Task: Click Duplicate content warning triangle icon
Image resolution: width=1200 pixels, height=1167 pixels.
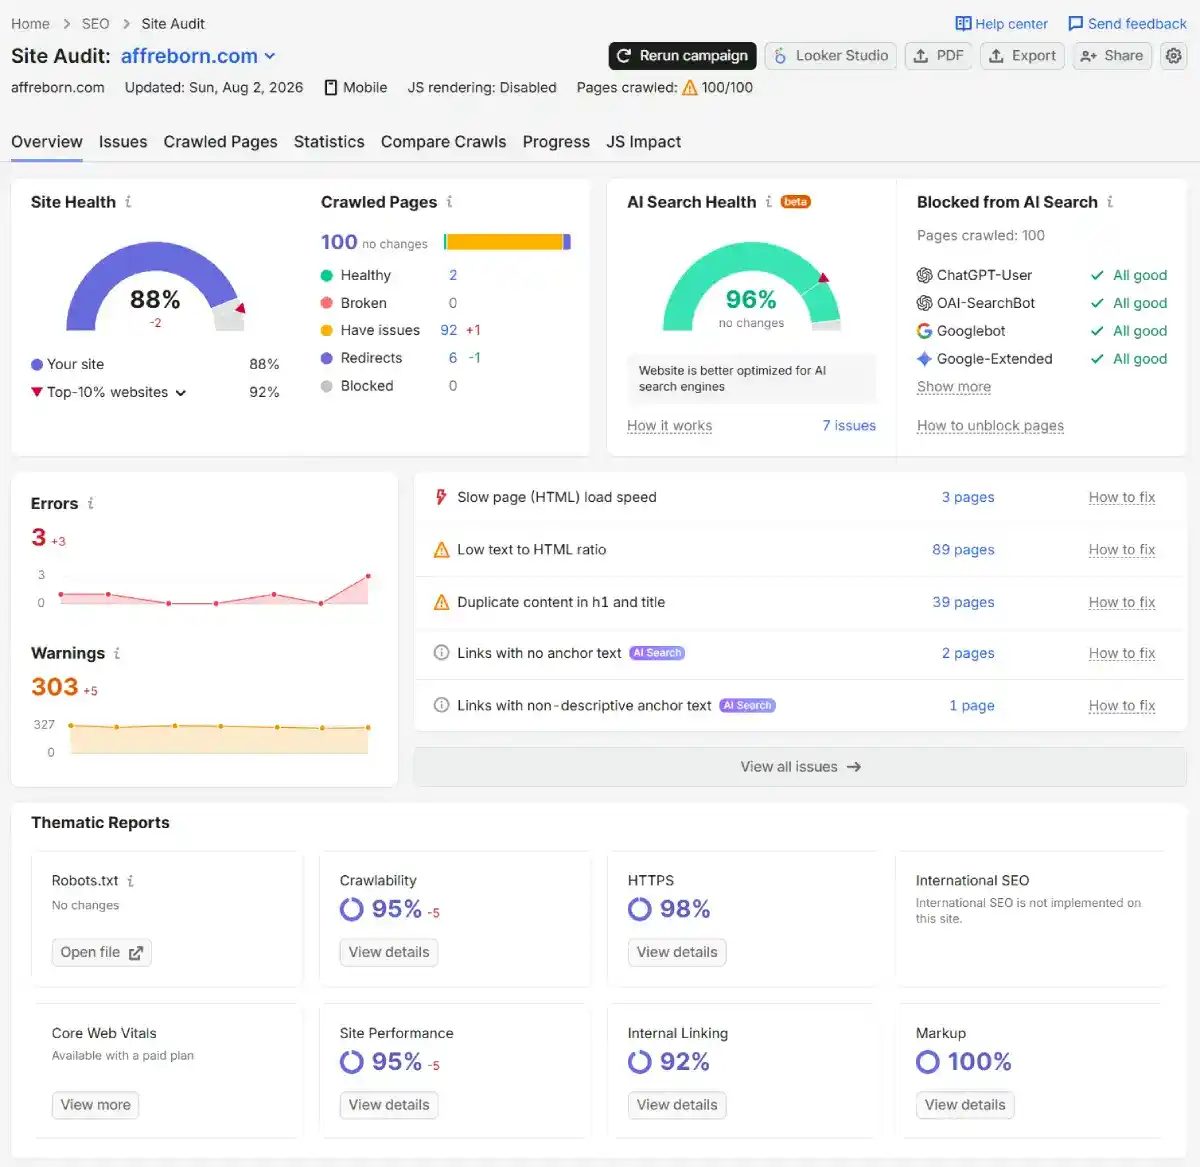Action: [x=441, y=602]
